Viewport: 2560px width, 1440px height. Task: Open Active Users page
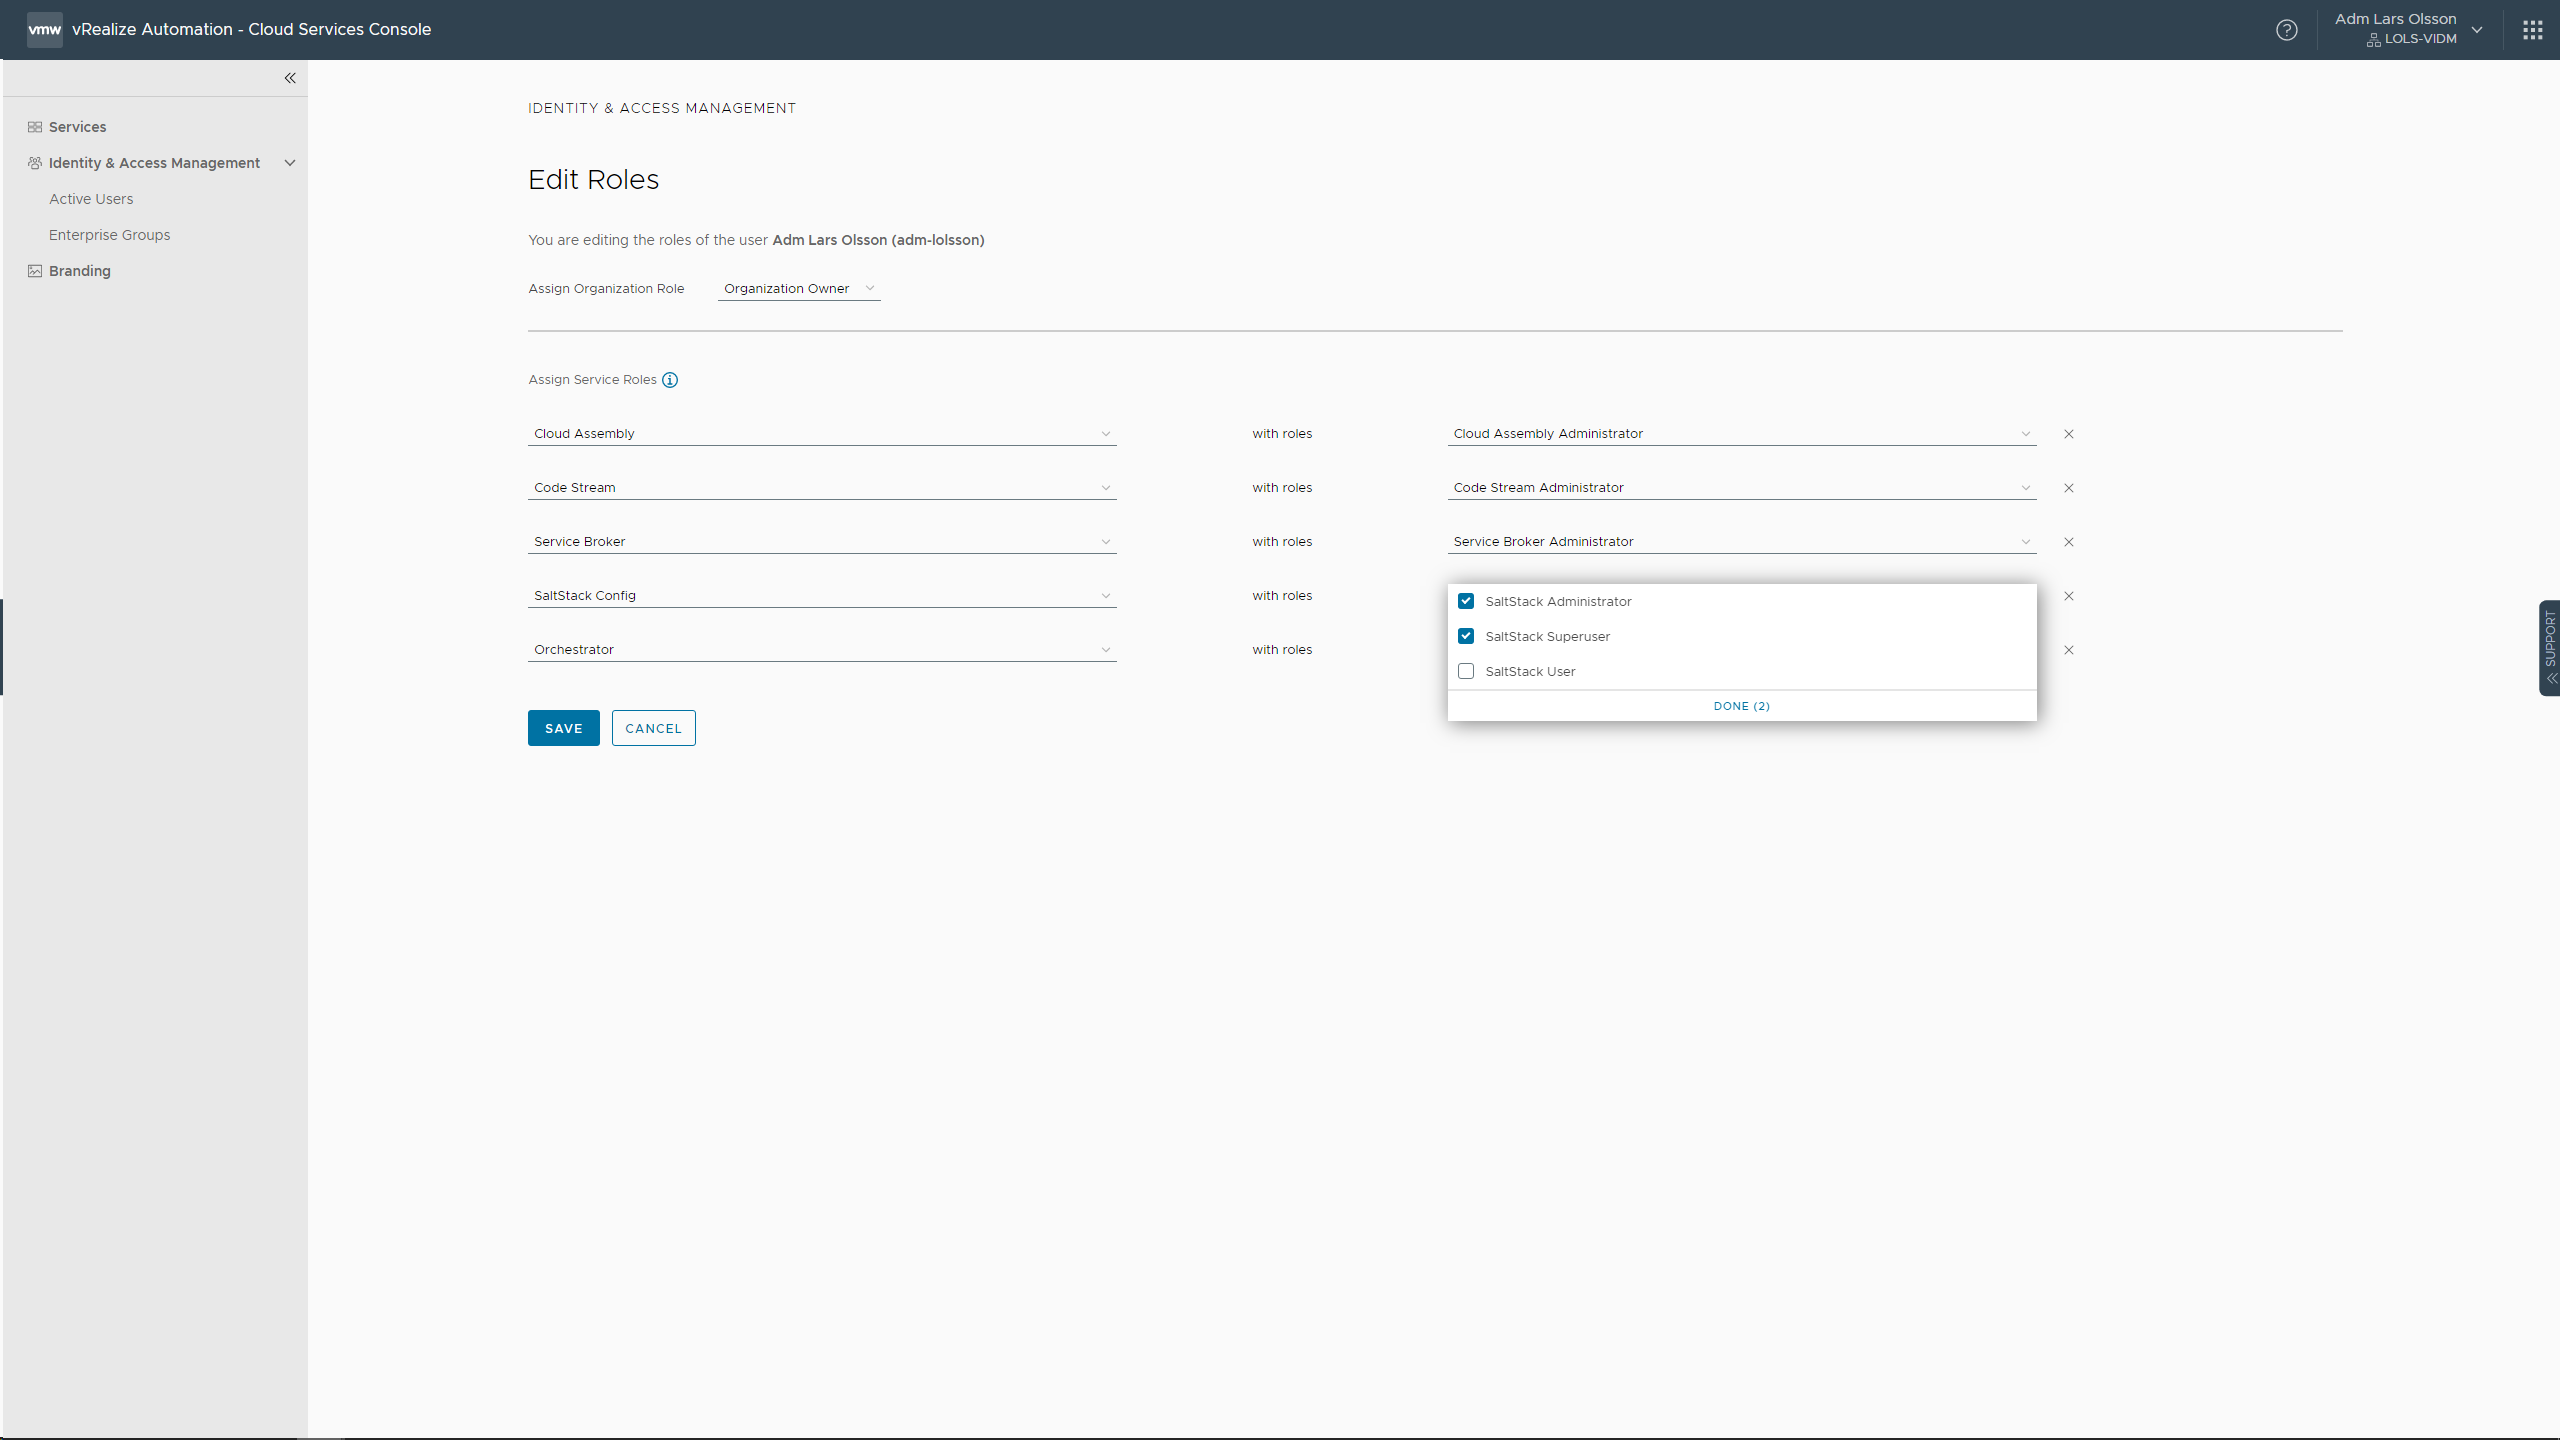pos(91,199)
